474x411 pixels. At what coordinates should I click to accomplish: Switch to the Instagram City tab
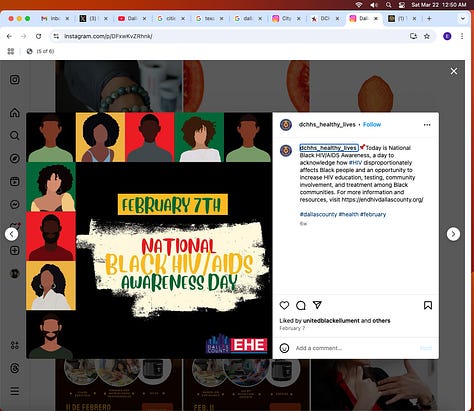coord(286,19)
